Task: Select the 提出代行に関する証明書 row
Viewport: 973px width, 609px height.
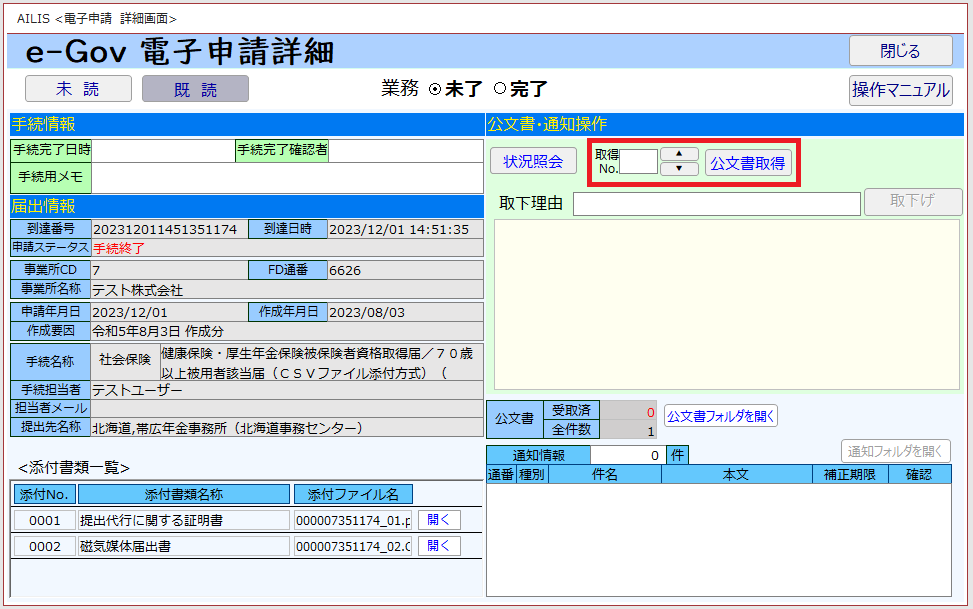Action: coord(183,520)
